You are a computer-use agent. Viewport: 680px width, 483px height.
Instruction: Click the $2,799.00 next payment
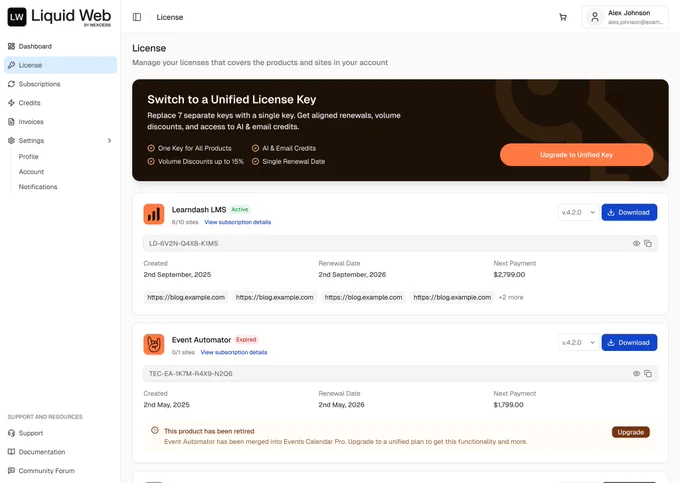(509, 274)
